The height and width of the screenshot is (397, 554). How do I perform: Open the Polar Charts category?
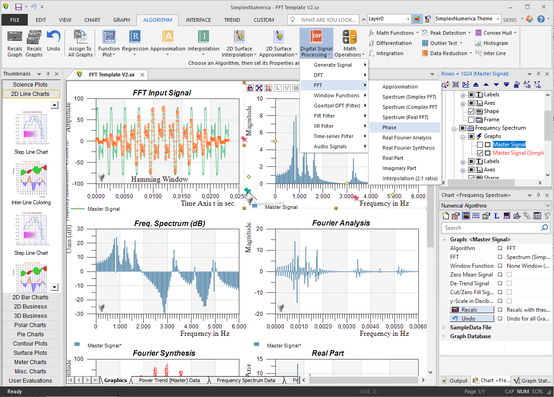30,325
